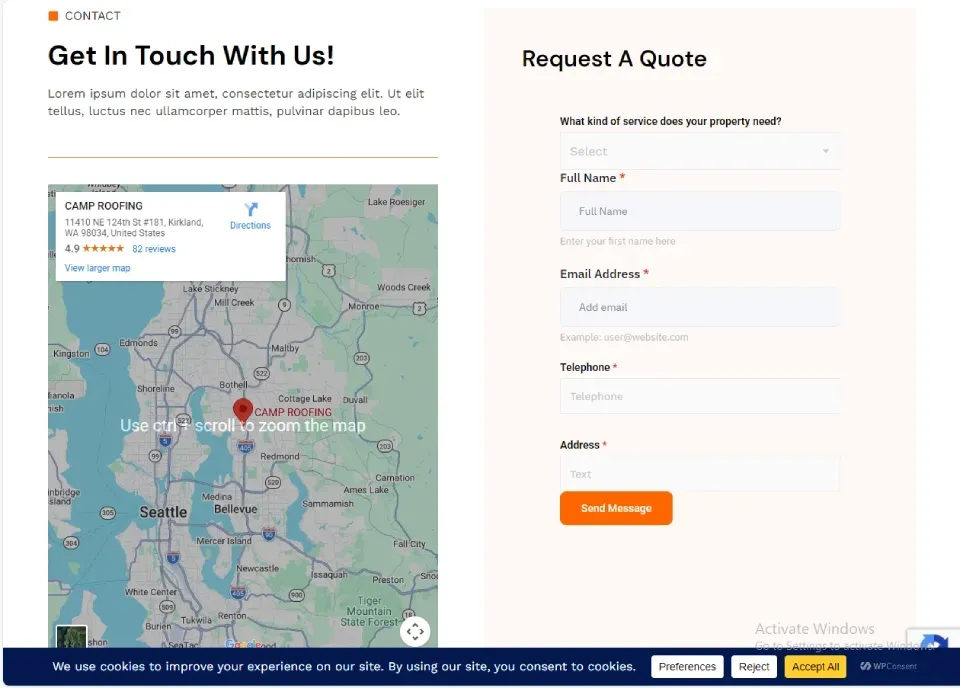The height and width of the screenshot is (688, 960).
Task: Click the Request A Quote heading
Action: point(614,59)
